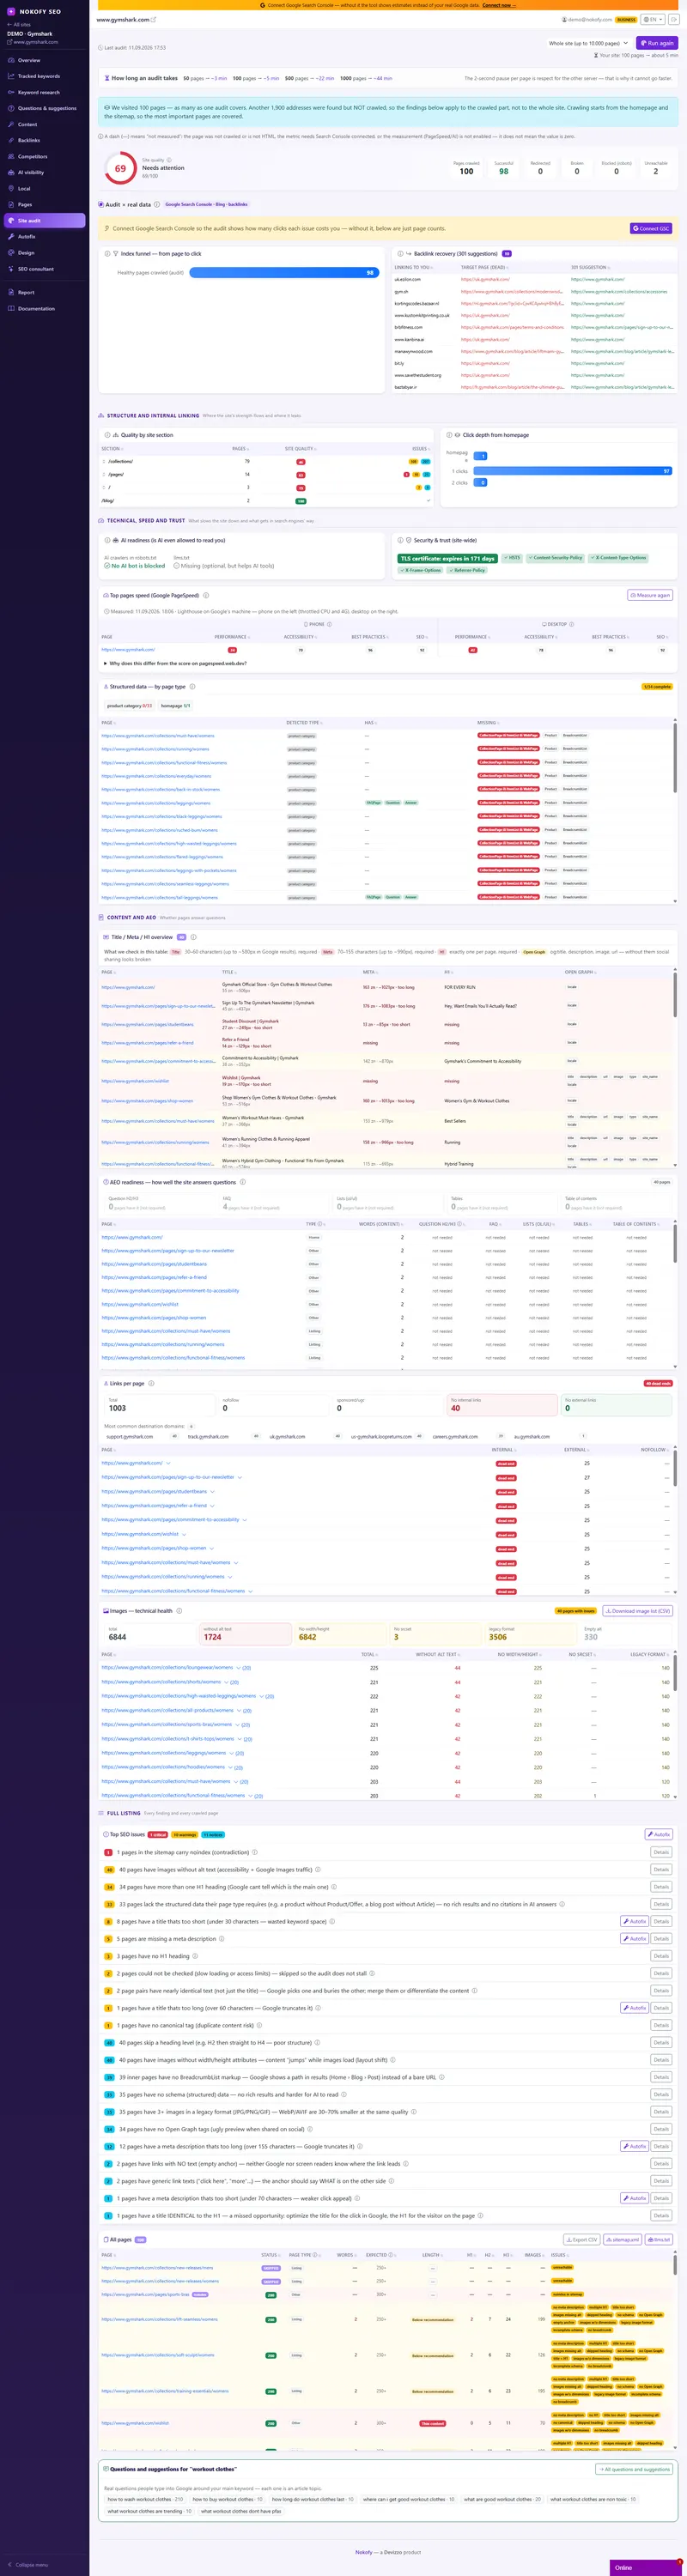Viewport: 687px width, 2576px height.
Task: Open the Whole site page-limit dropdown
Action: pyautogui.click(x=588, y=43)
